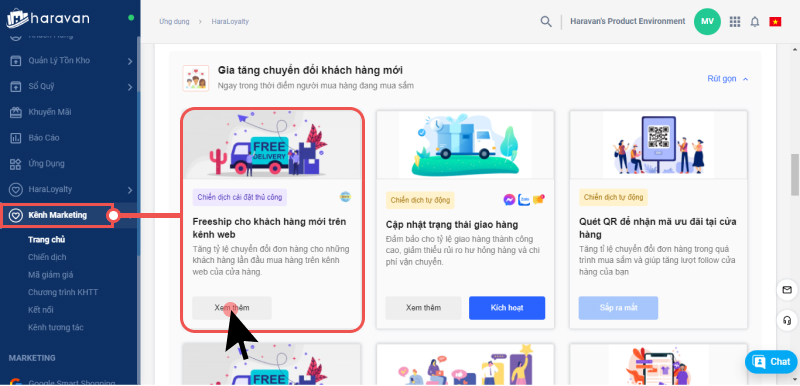Collapse section with Rút gọn
Screen dimensions: 800x386
tap(728, 79)
